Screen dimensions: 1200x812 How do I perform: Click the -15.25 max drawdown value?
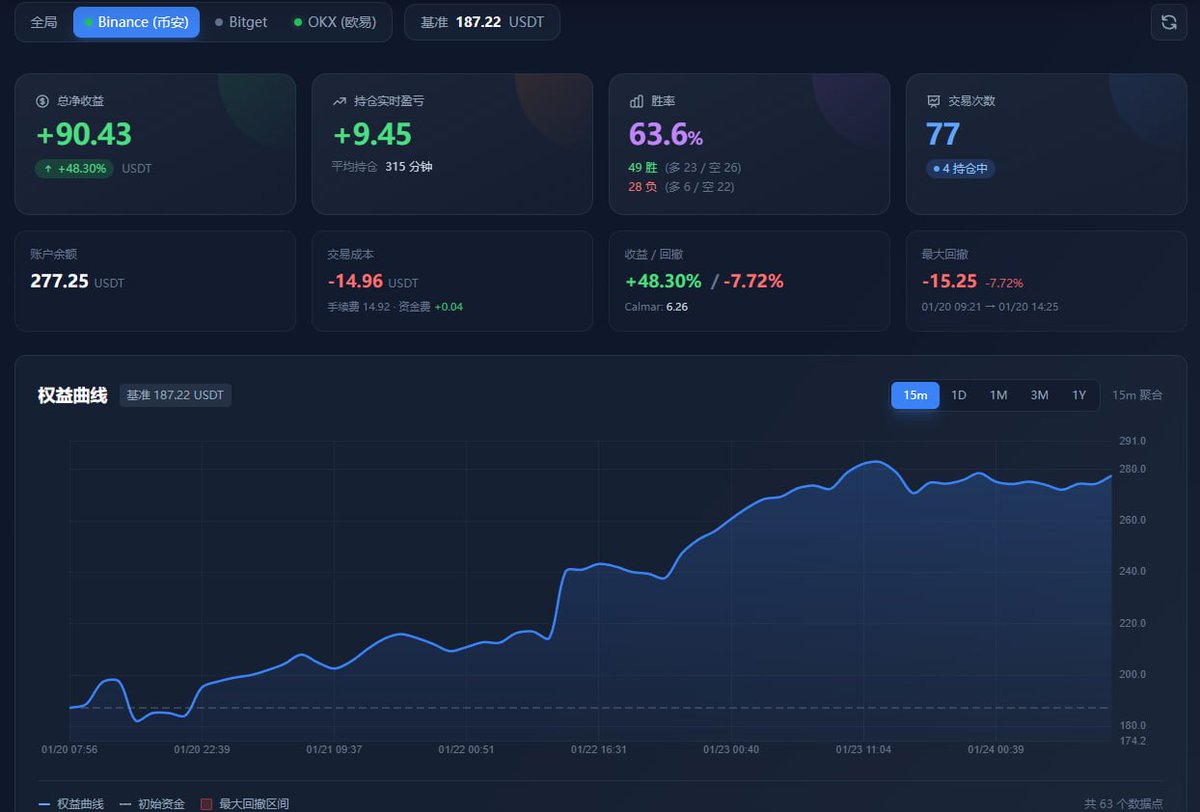[x=950, y=282]
